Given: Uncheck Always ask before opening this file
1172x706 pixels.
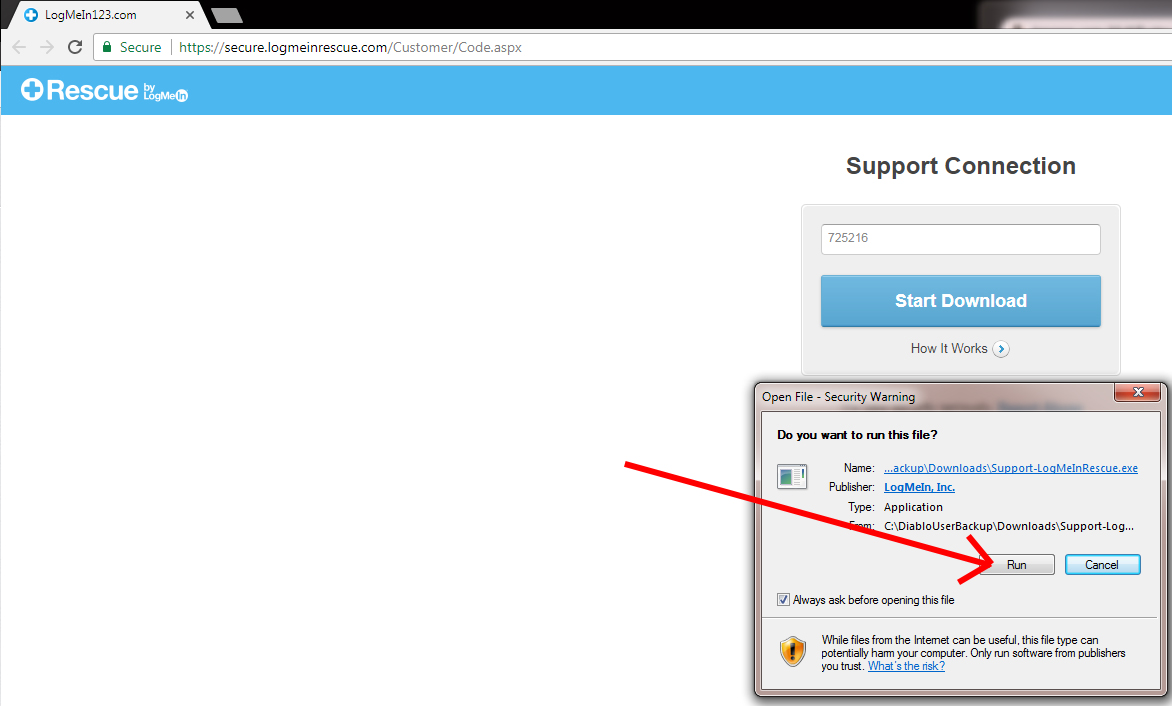Looking at the screenshot, I should 783,600.
